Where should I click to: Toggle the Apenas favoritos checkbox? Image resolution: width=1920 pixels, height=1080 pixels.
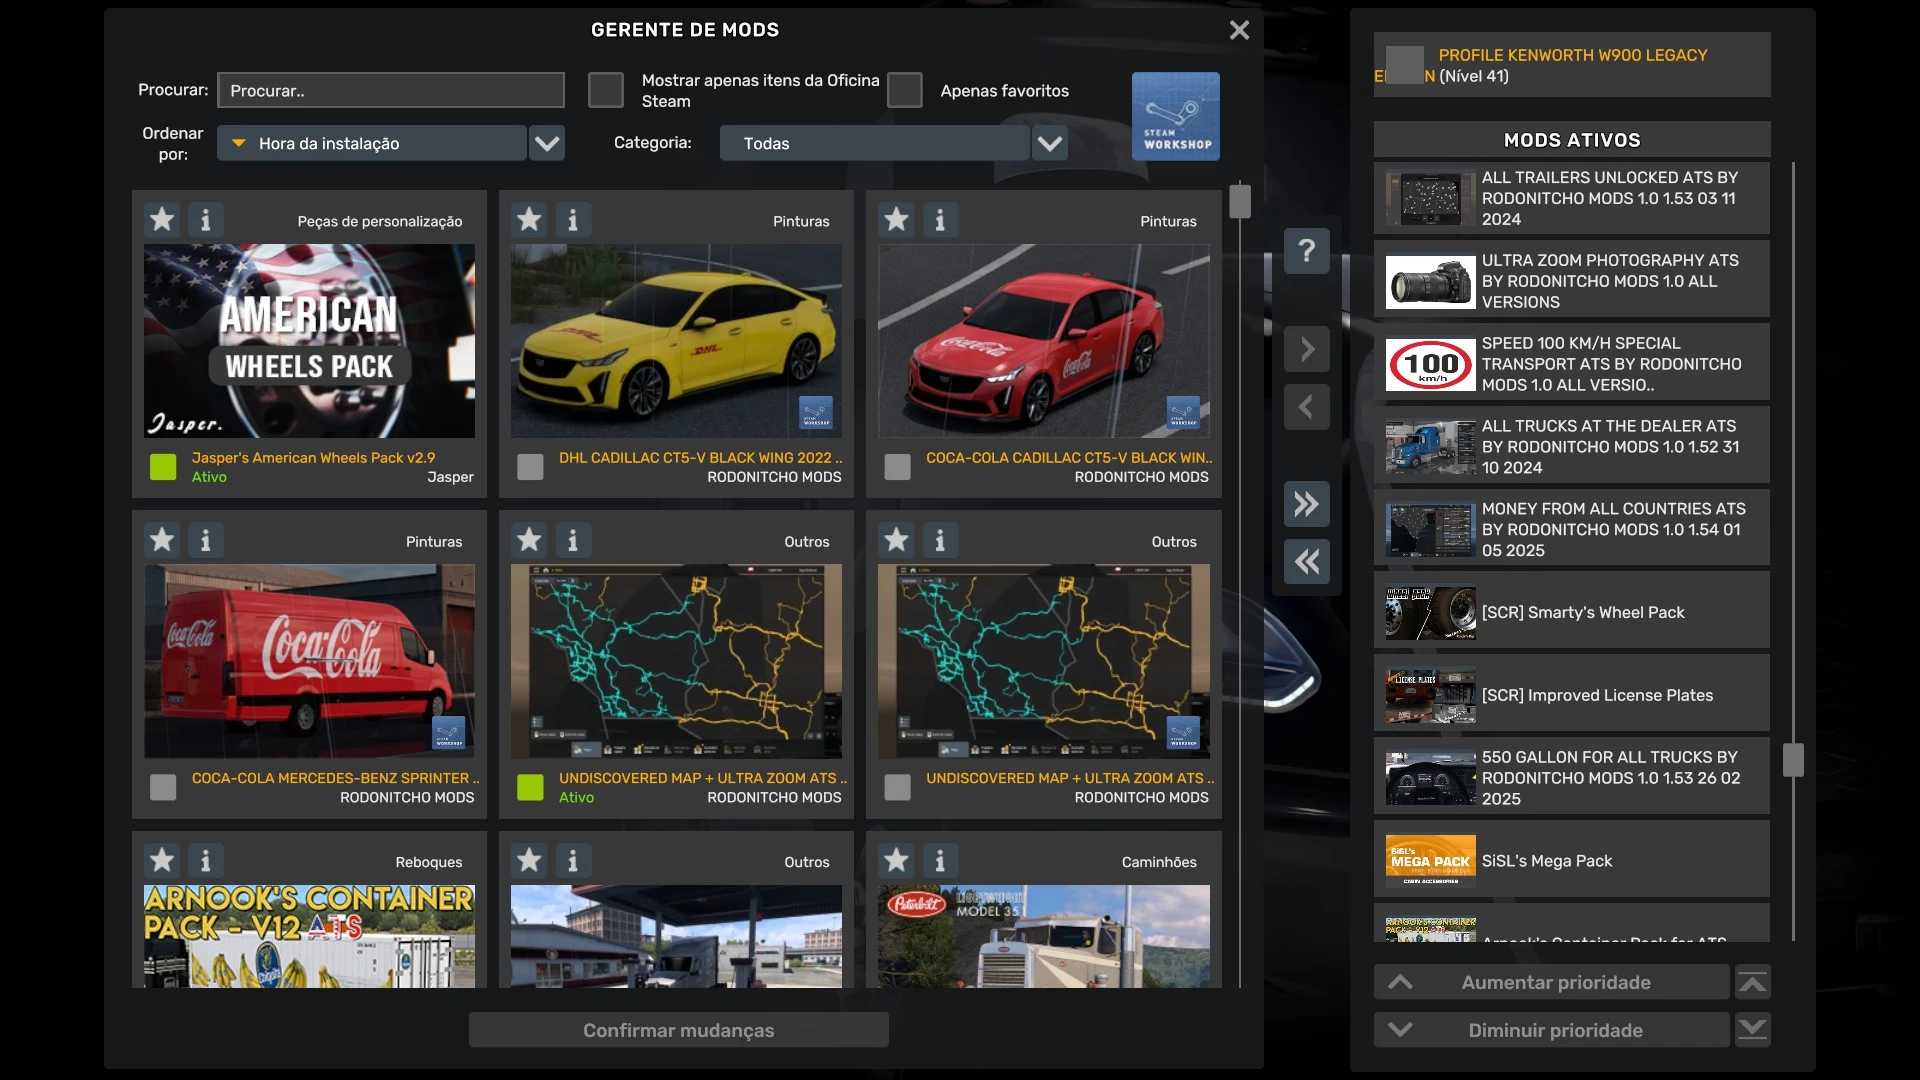tap(904, 90)
